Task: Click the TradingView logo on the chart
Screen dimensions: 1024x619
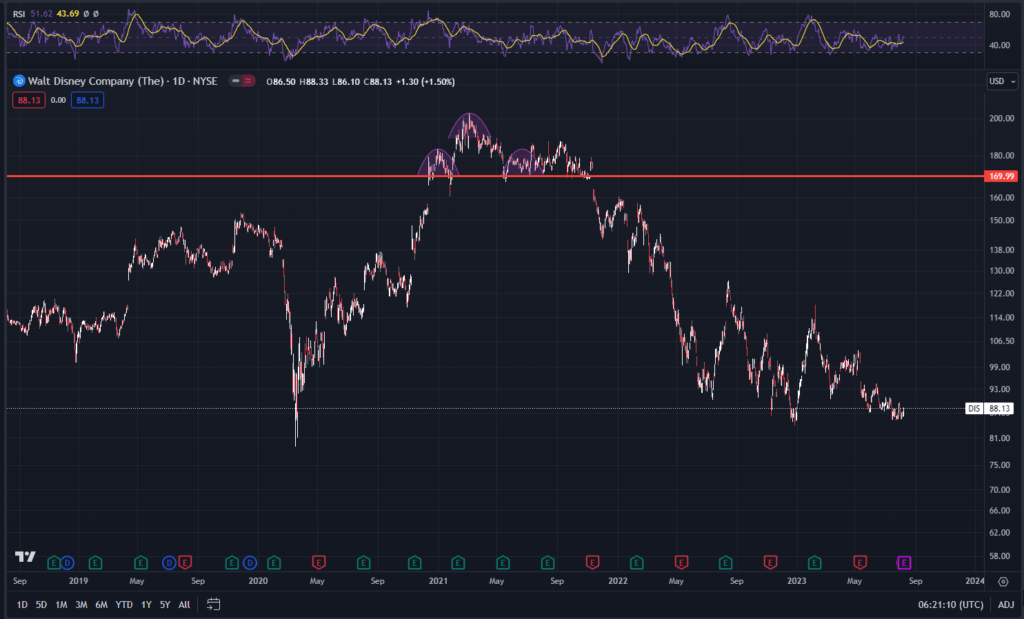Action: click(25, 556)
